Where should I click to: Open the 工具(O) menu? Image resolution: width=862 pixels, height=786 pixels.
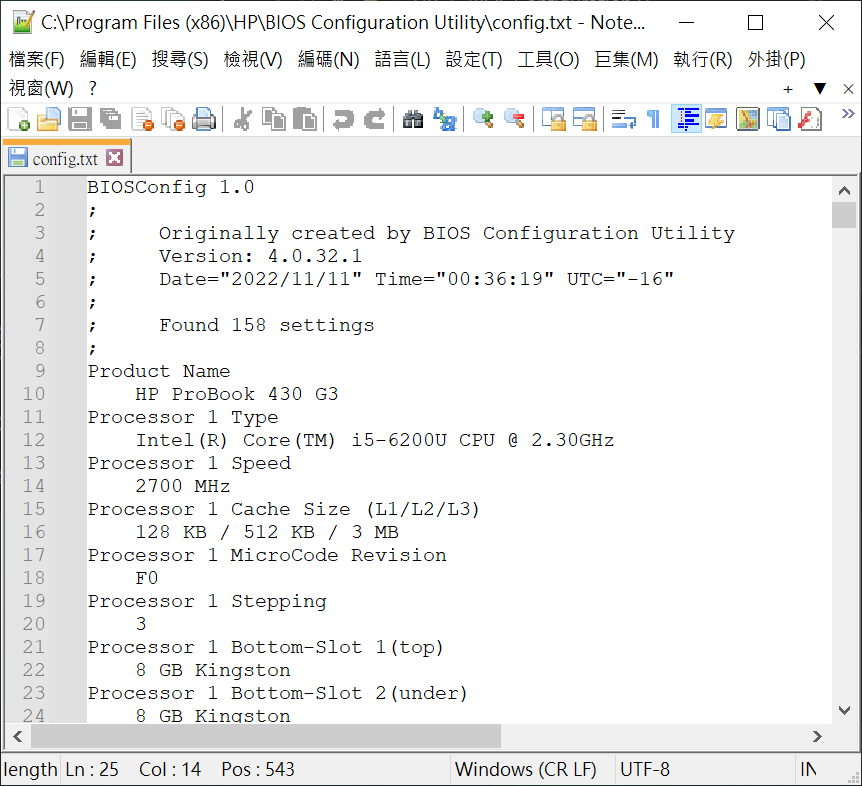(548, 59)
